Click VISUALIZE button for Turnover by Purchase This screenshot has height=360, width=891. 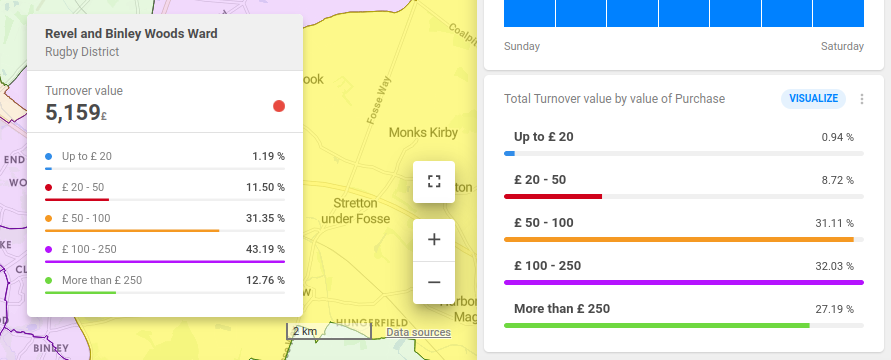813,99
